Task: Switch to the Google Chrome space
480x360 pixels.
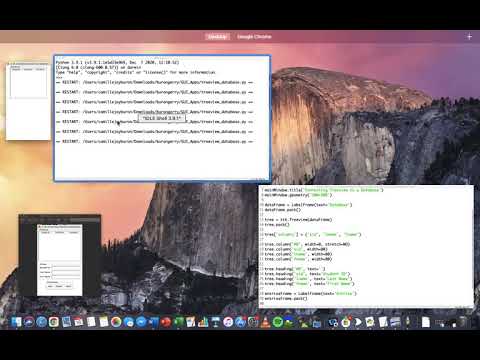Action: pyautogui.click(x=254, y=37)
